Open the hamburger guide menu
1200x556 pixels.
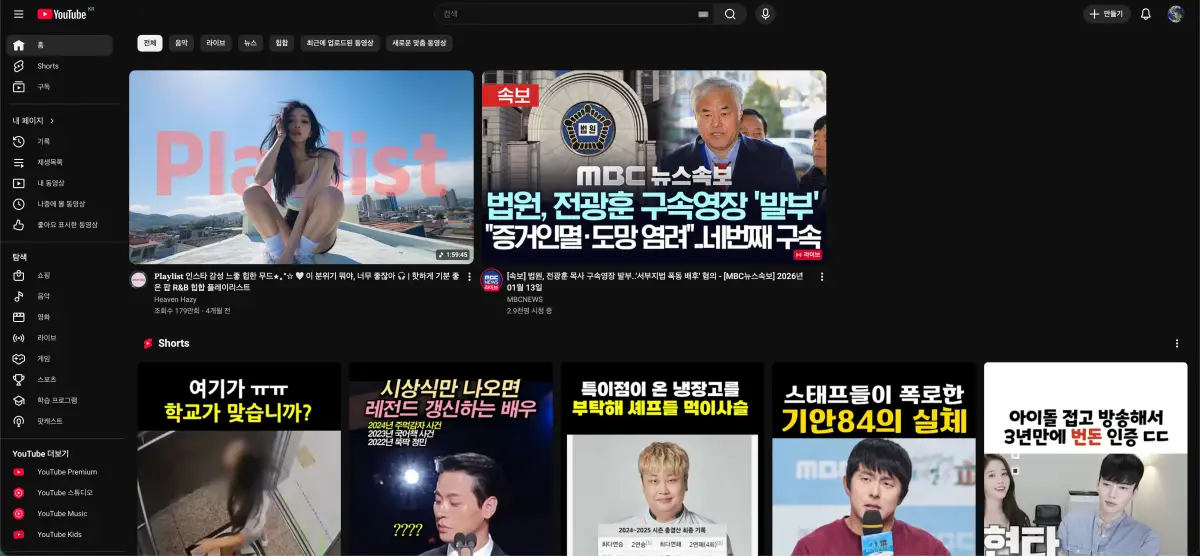(18, 14)
